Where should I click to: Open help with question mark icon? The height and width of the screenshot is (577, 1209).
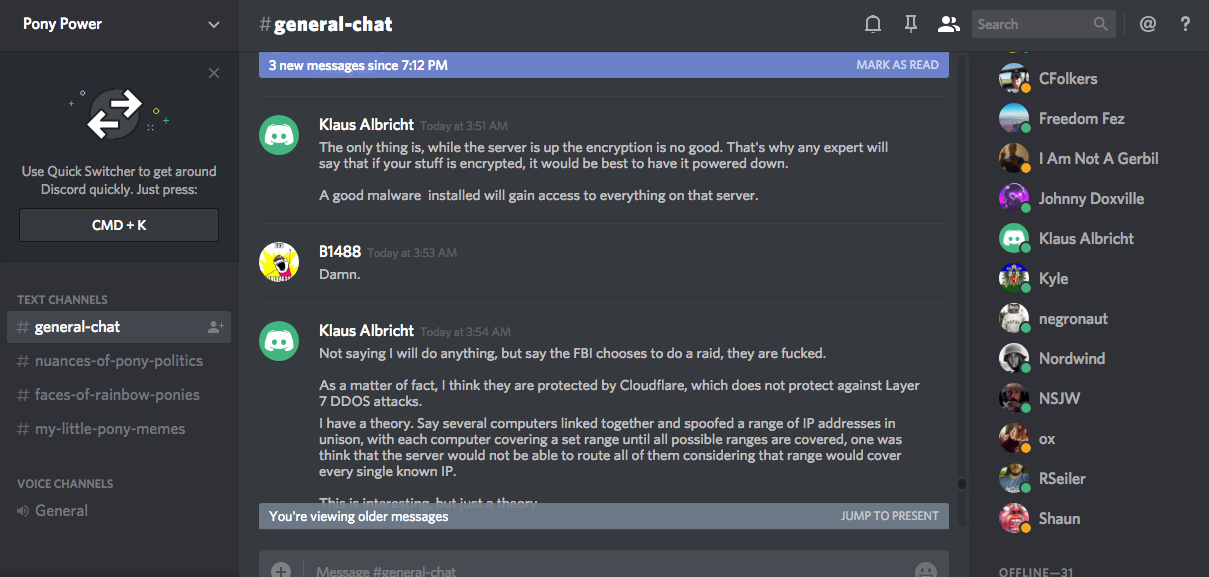1186,24
